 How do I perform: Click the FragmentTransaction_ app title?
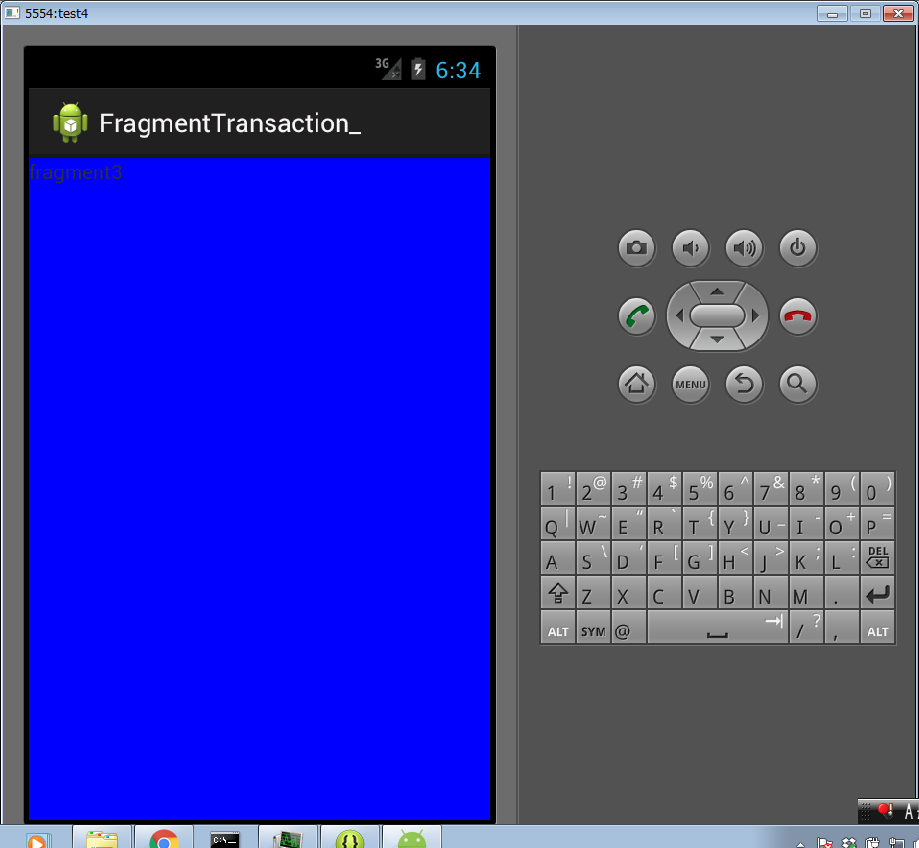[x=230, y=124]
